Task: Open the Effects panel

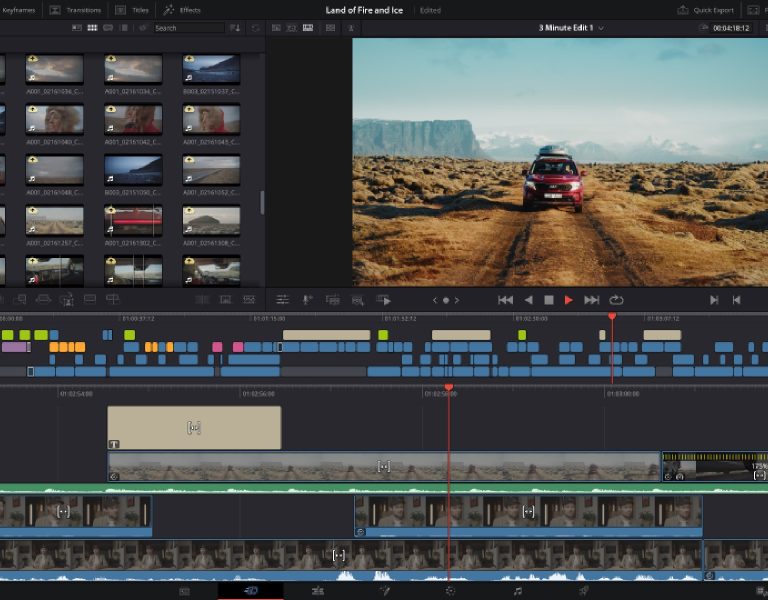Action: (x=182, y=10)
